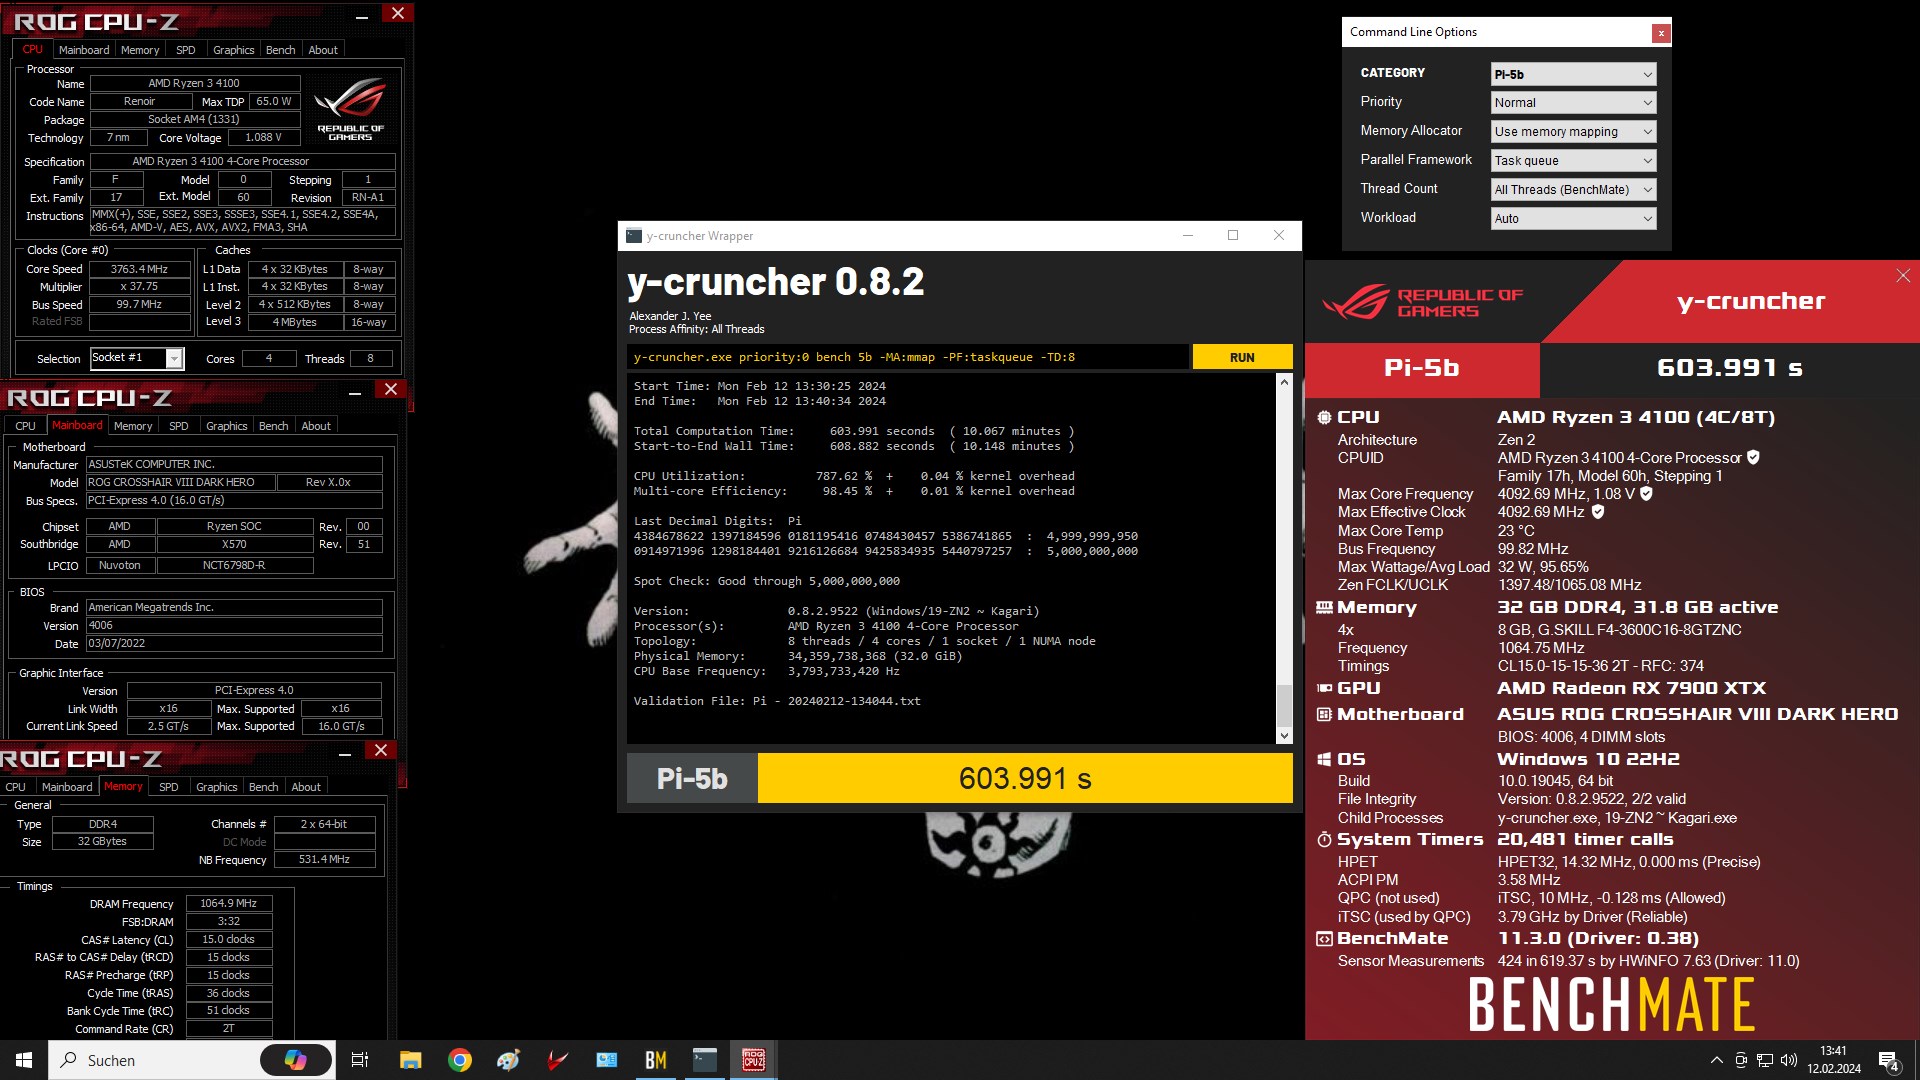Click the System Timers stopwatch icon

click(1324, 840)
